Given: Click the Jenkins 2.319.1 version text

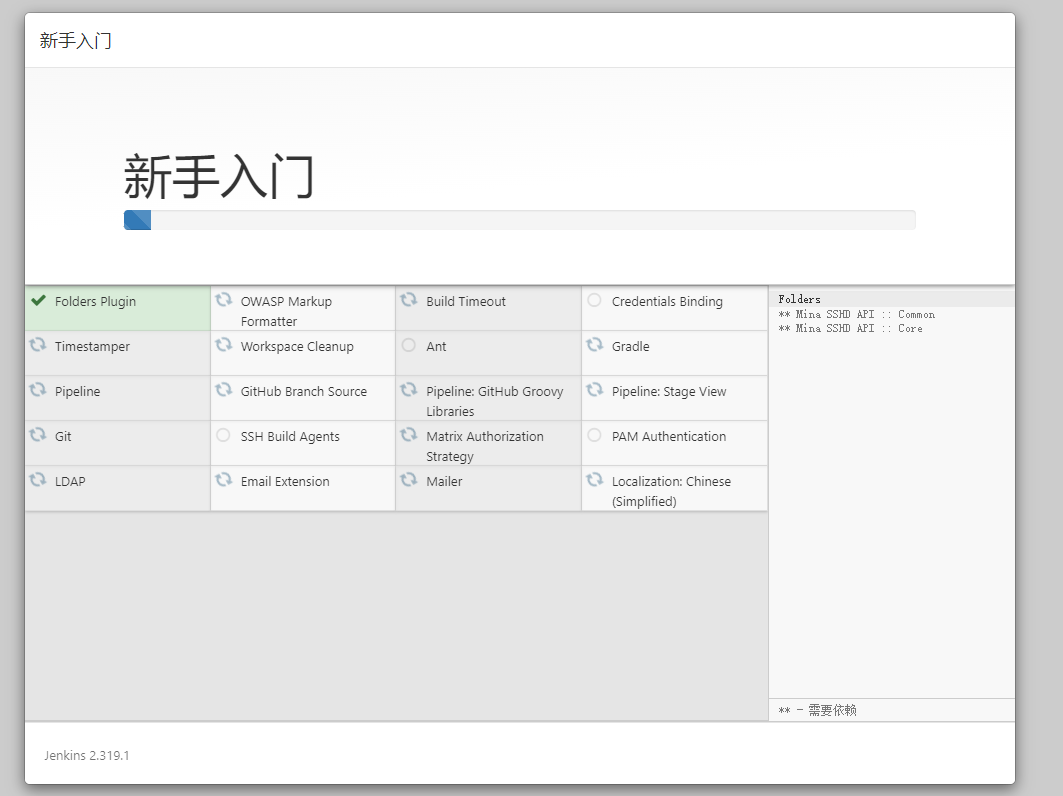Looking at the screenshot, I should (87, 755).
